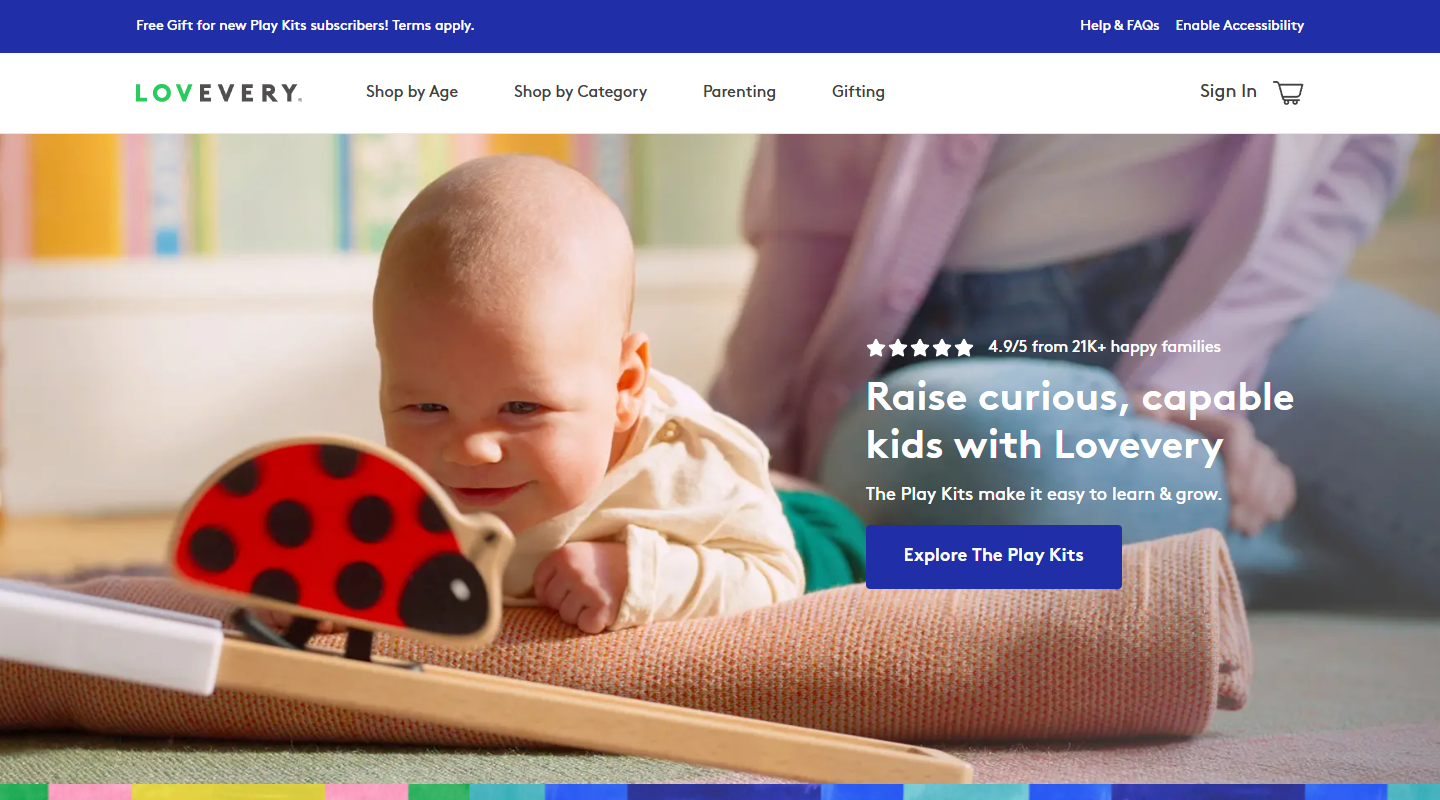
Task: Click the 4.9/5 from 21K+ happy families text
Action: (x=1105, y=347)
